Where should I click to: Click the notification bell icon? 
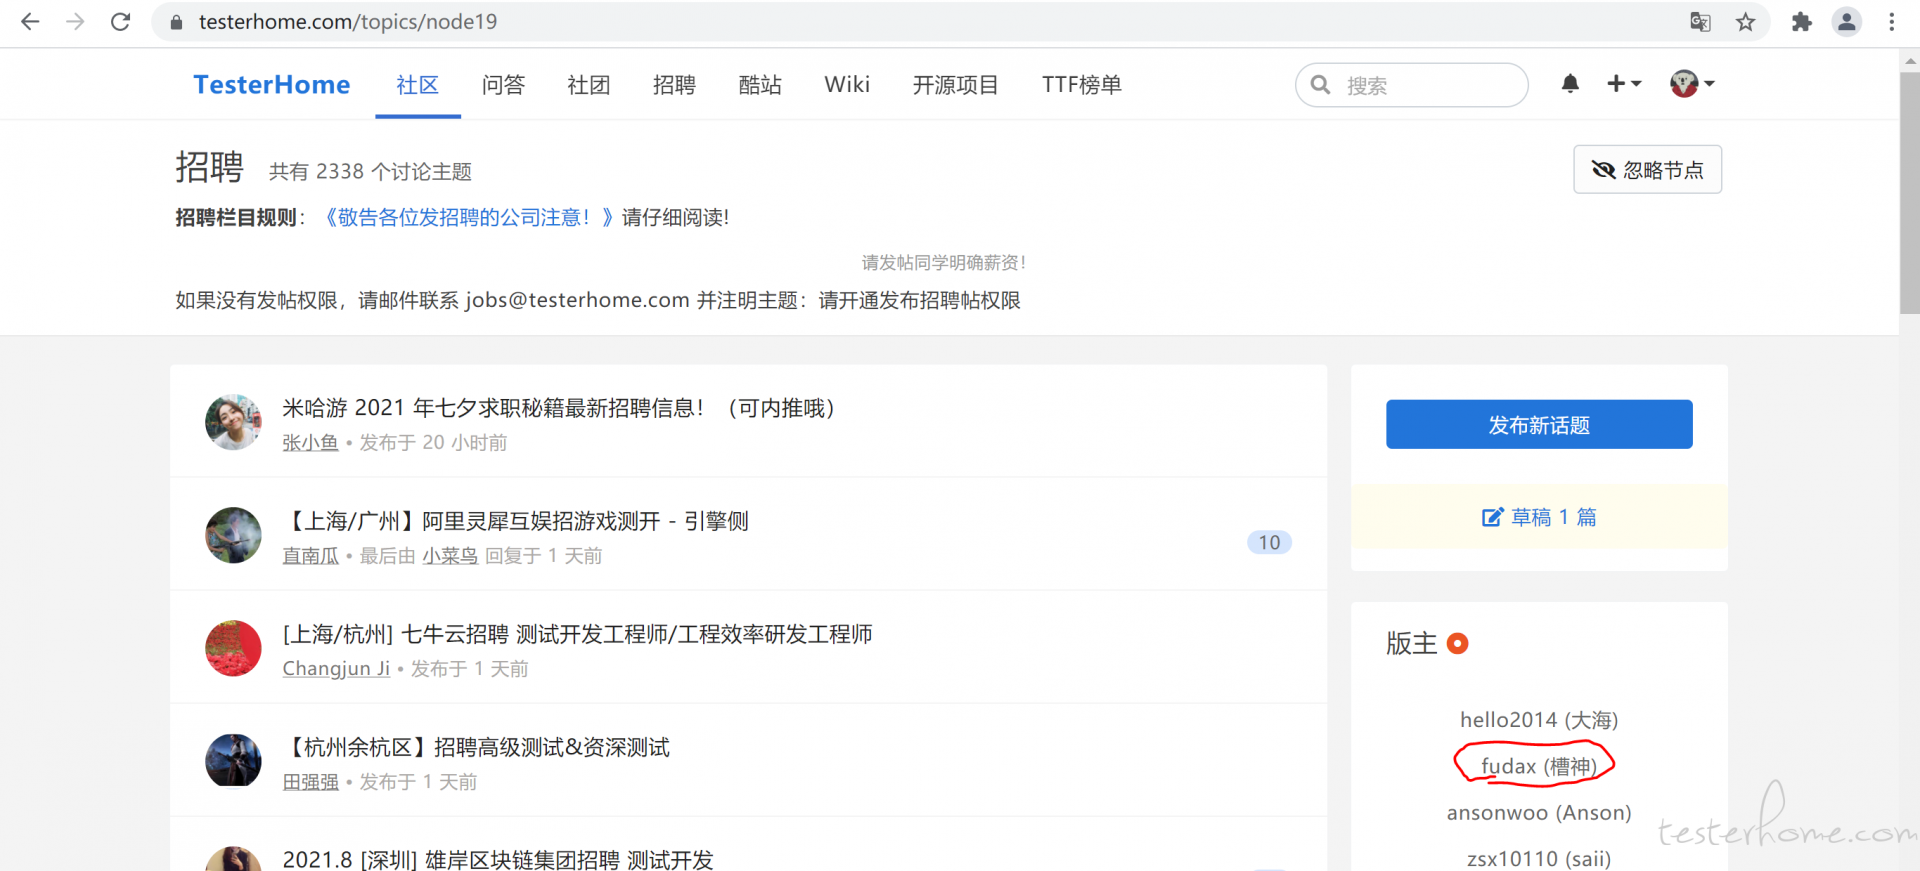(x=1570, y=84)
